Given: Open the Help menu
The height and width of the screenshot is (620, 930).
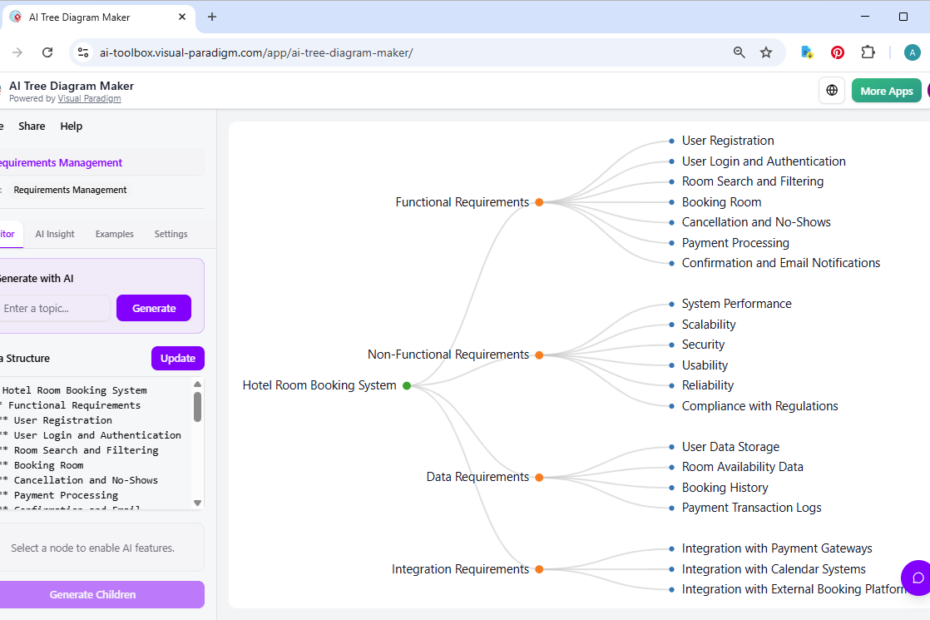Looking at the screenshot, I should click(71, 126).
